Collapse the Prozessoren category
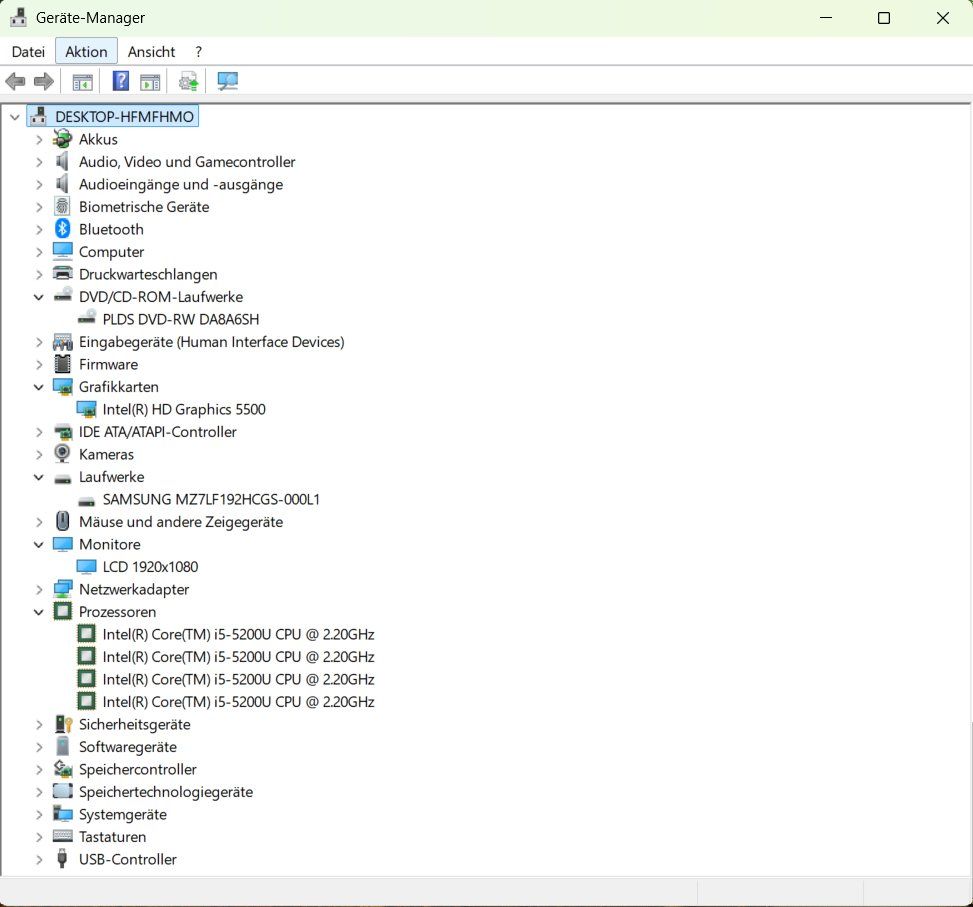 pos(38,612)
